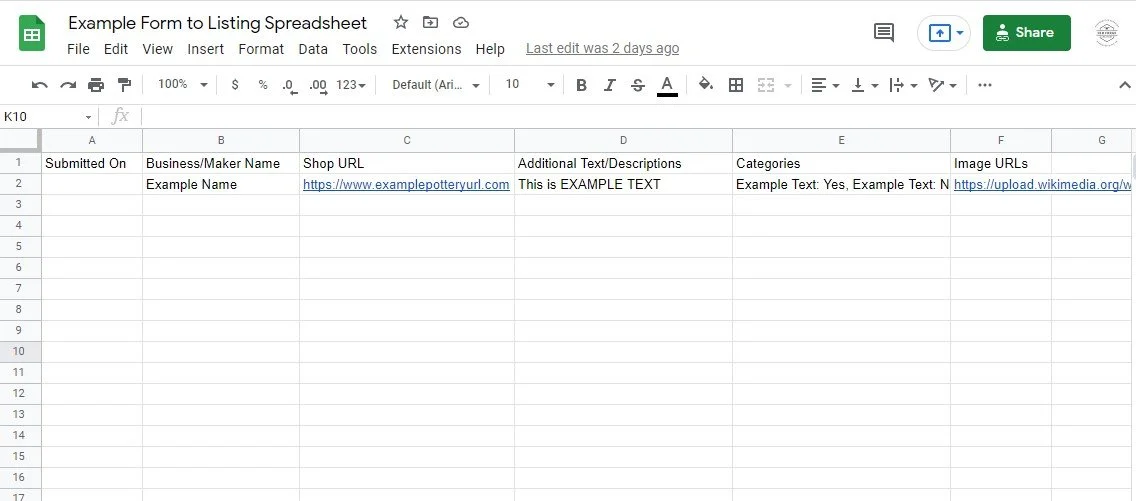Open the Move to folder icon

tap(430, 22)
